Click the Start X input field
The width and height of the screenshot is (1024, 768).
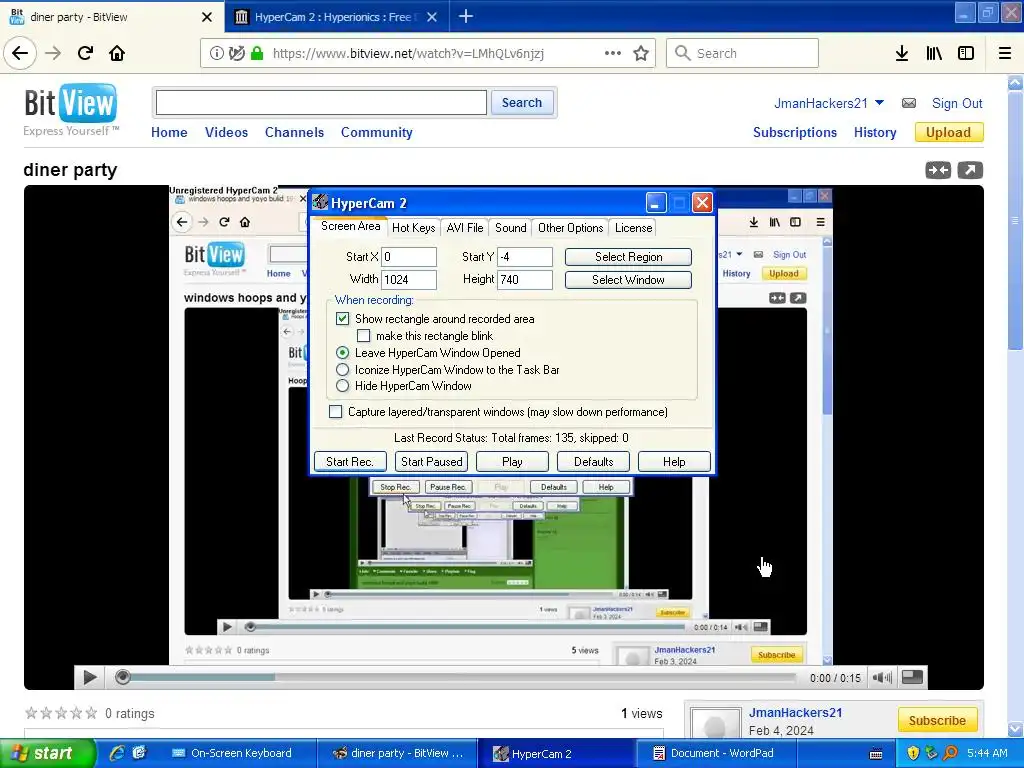click(x=409, y=257)
